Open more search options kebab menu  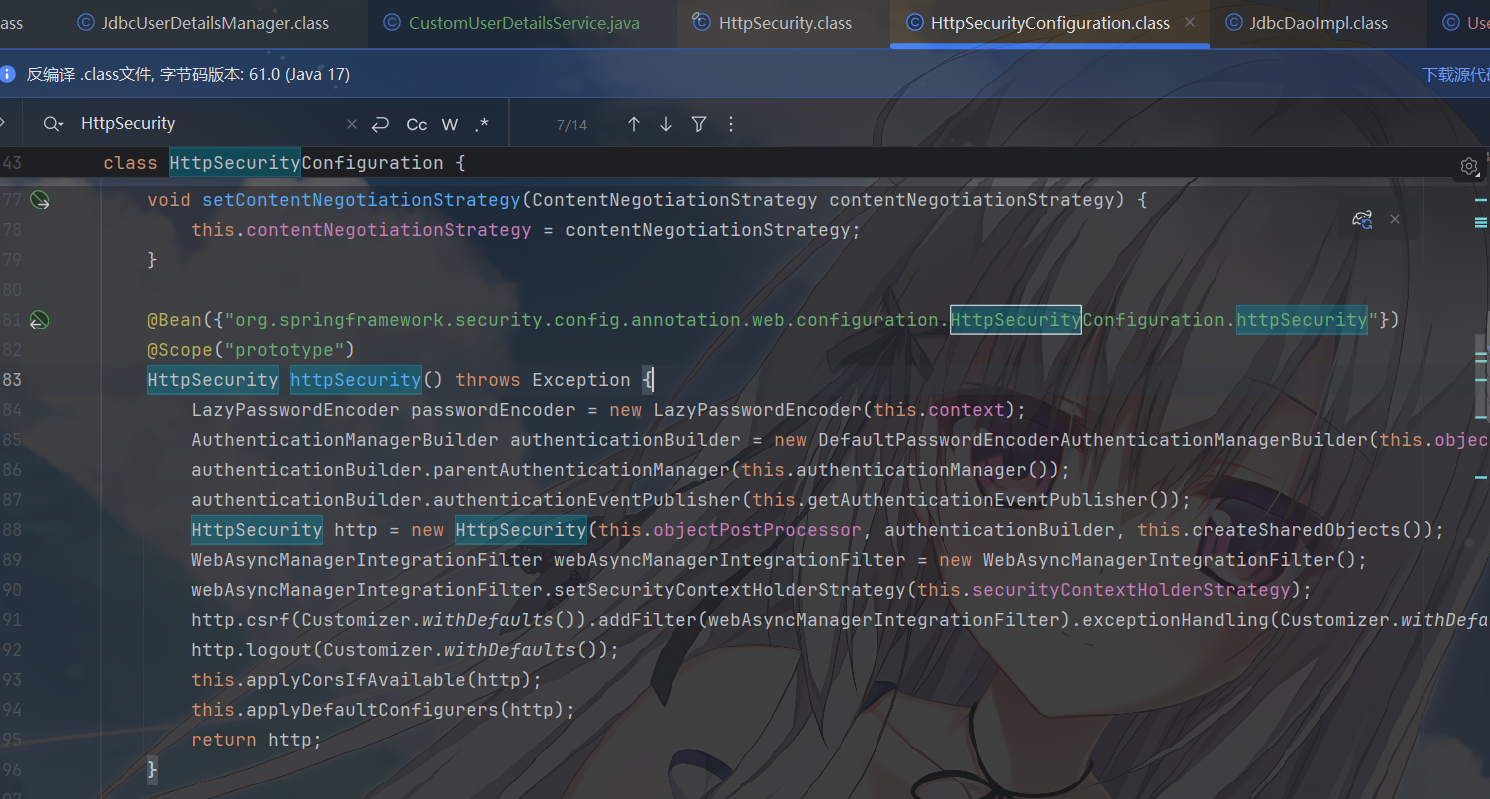[731, 124]
